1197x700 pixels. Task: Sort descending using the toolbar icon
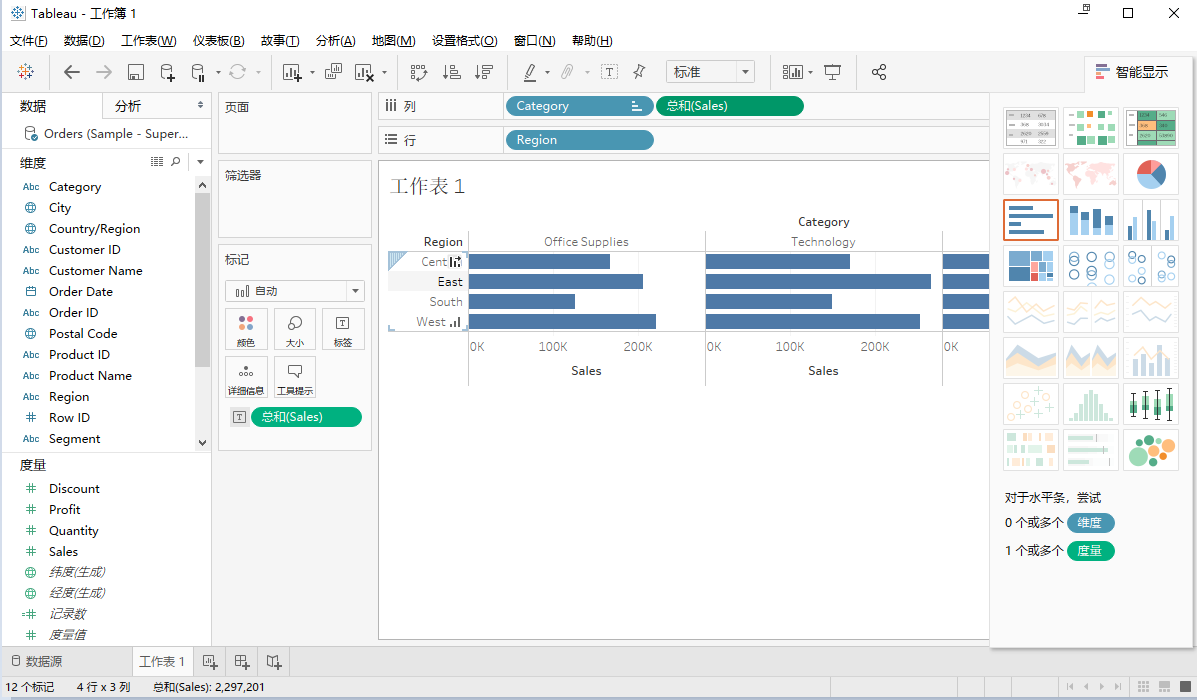[483, 72]
